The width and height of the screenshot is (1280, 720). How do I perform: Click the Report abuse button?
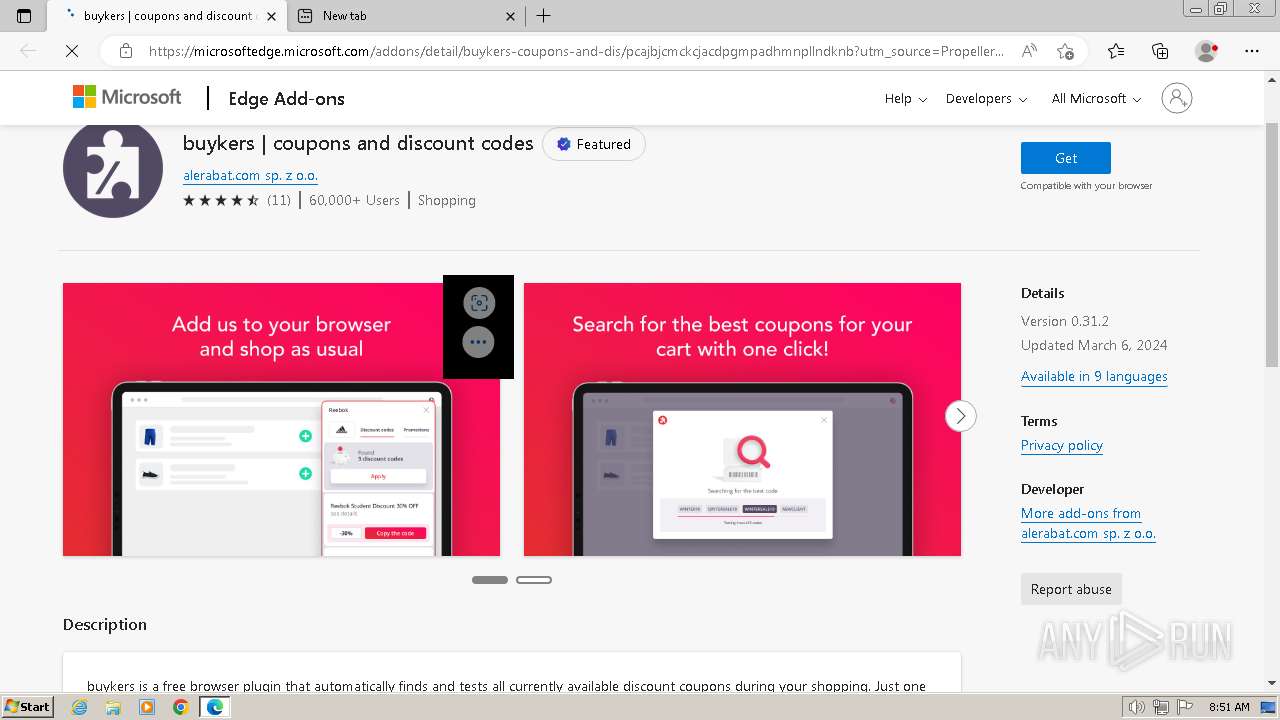coord(1071,589)
